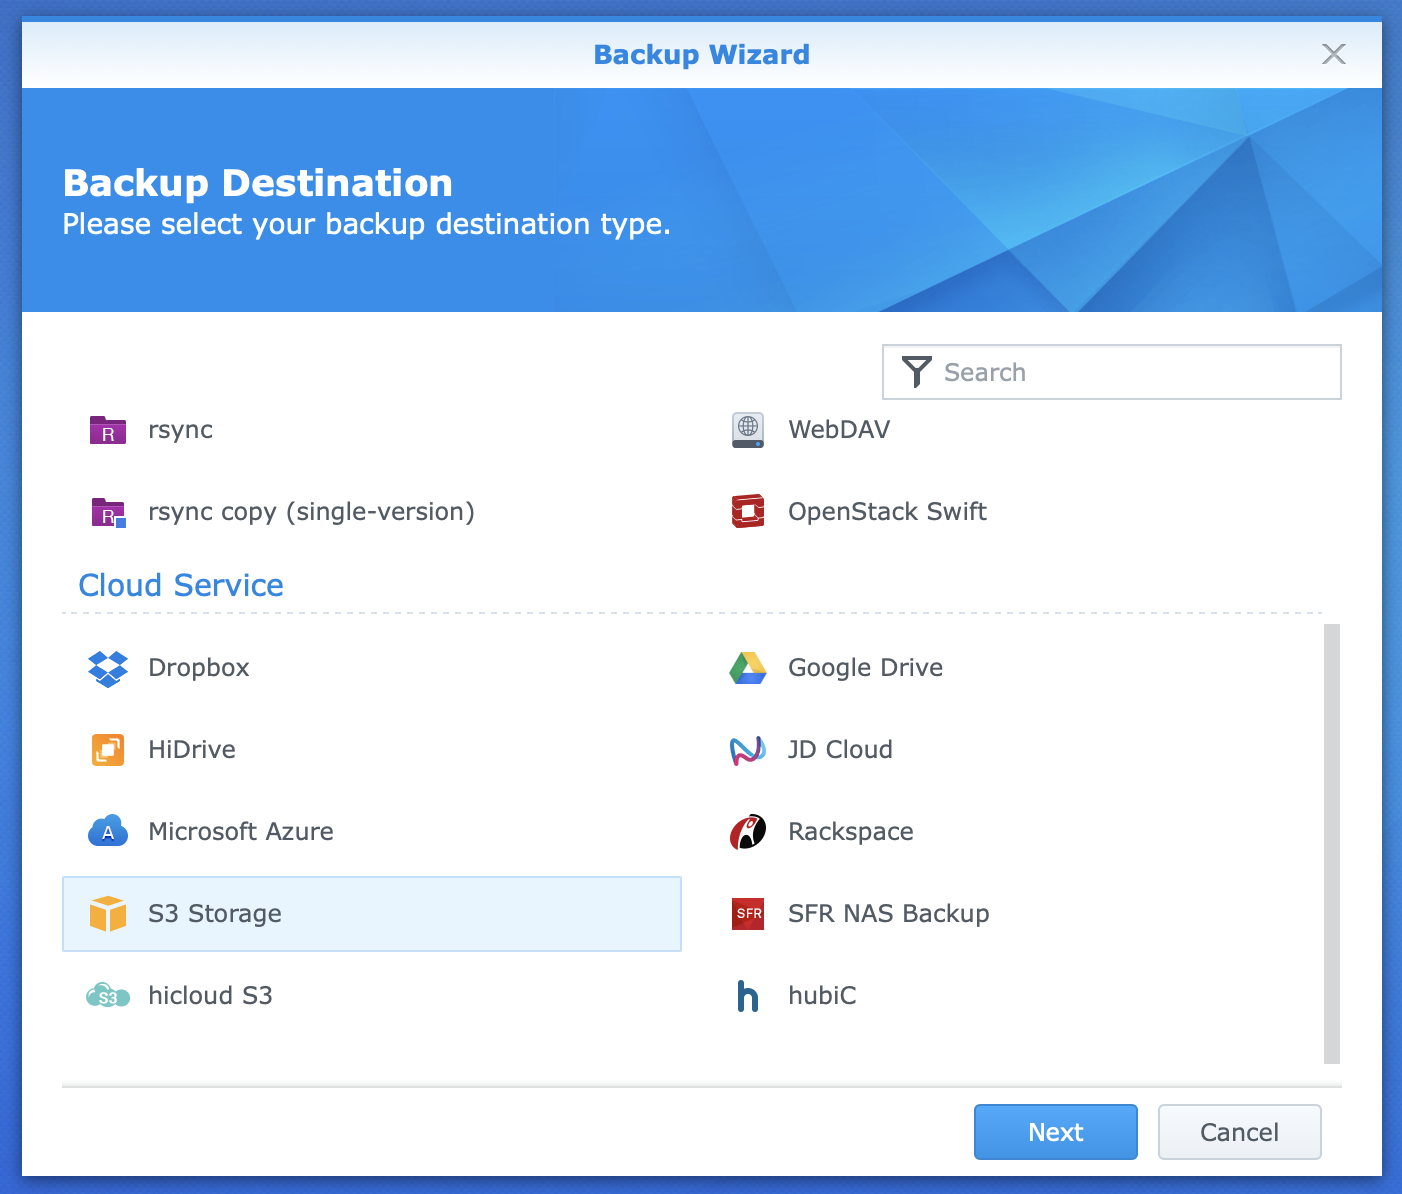Pick the SFR NAS Backup label
Screen dimensions: 1402x1194
pyautogui.click(x=889, y=914)
